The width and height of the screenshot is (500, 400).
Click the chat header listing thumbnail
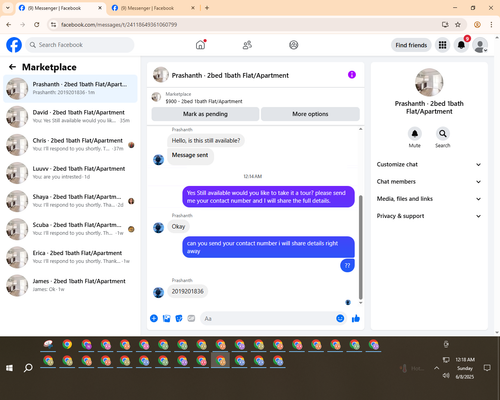(x=161, y=75)
